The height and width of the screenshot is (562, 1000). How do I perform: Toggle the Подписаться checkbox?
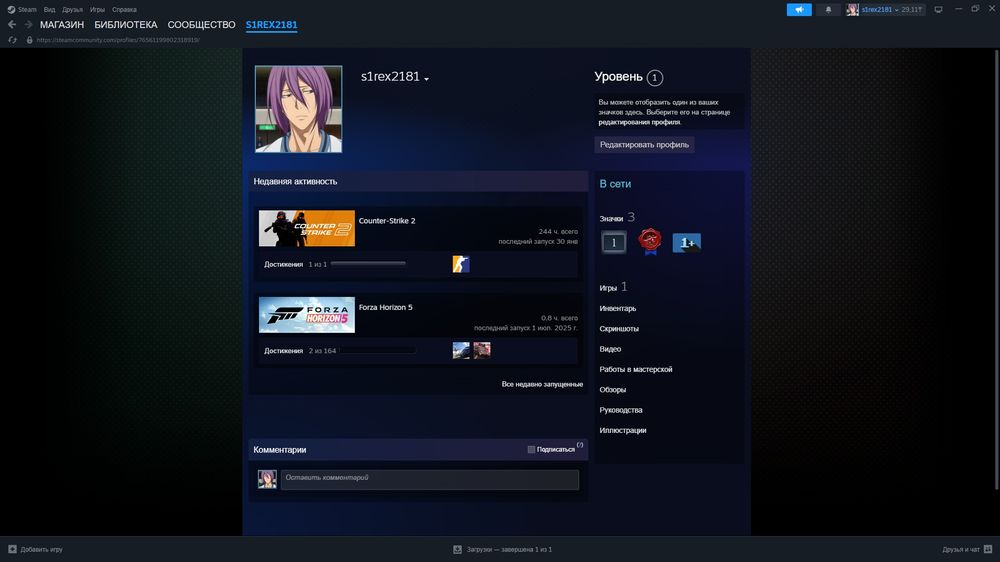[x=531, y=449]
